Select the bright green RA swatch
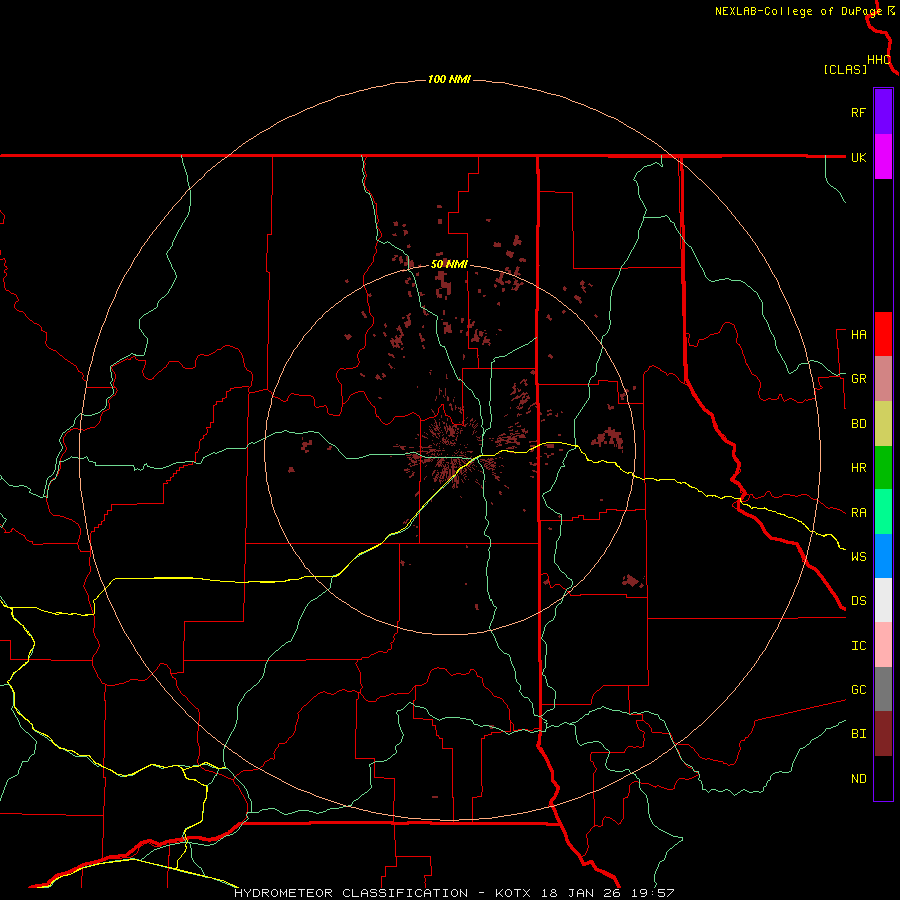The width and height of the screenshot is (900, 900). coord(883,512)
